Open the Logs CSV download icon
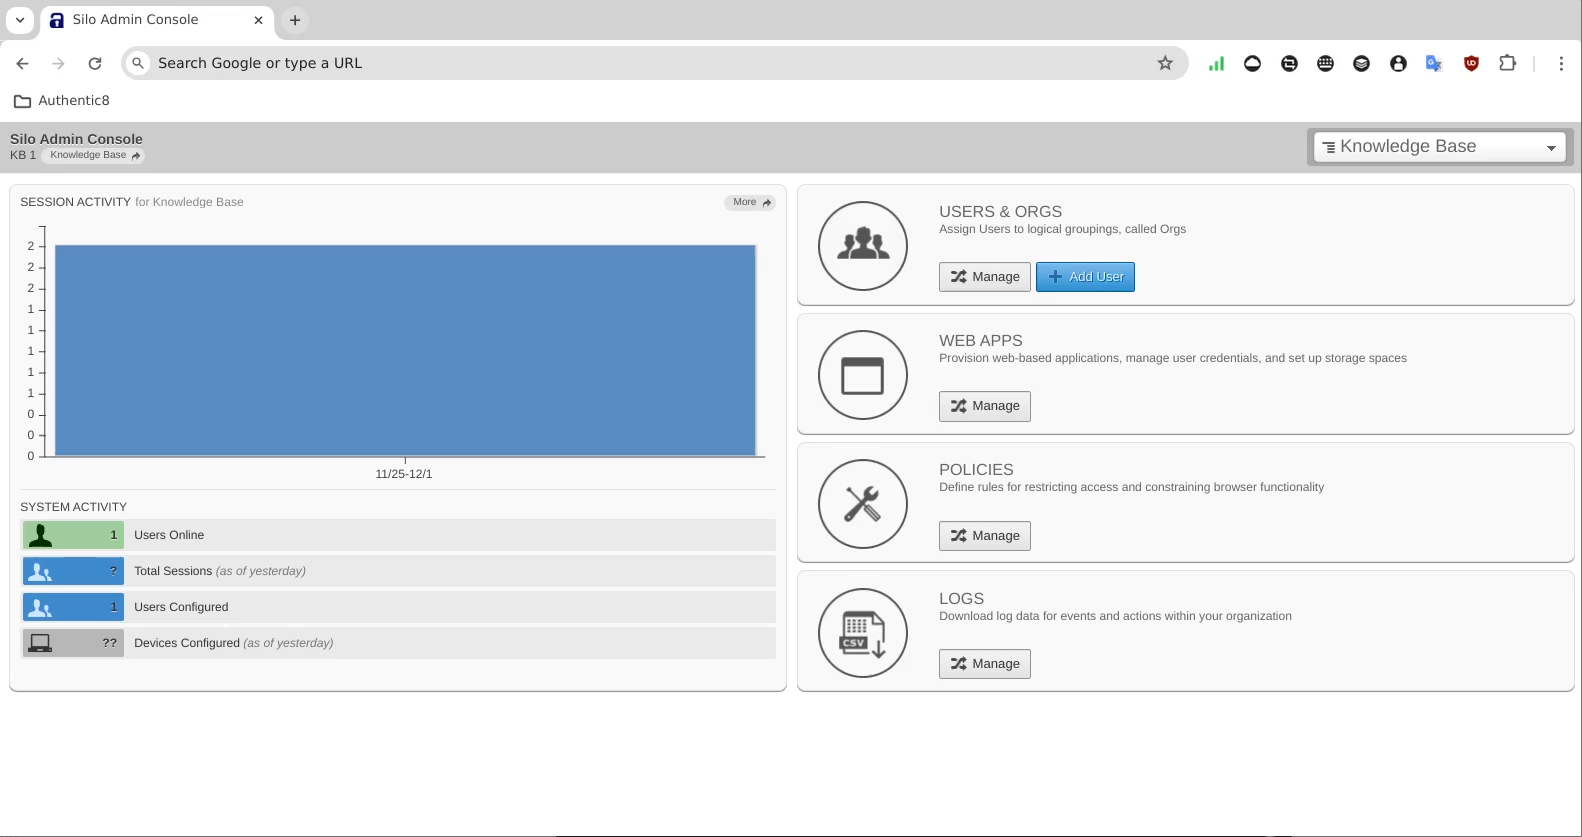 click(x=862, y=633)
